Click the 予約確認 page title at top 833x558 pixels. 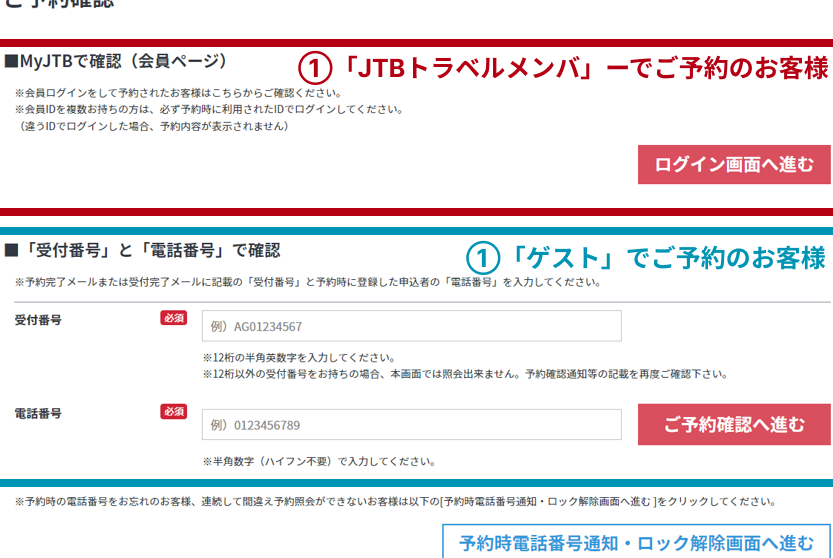[60, 4]
